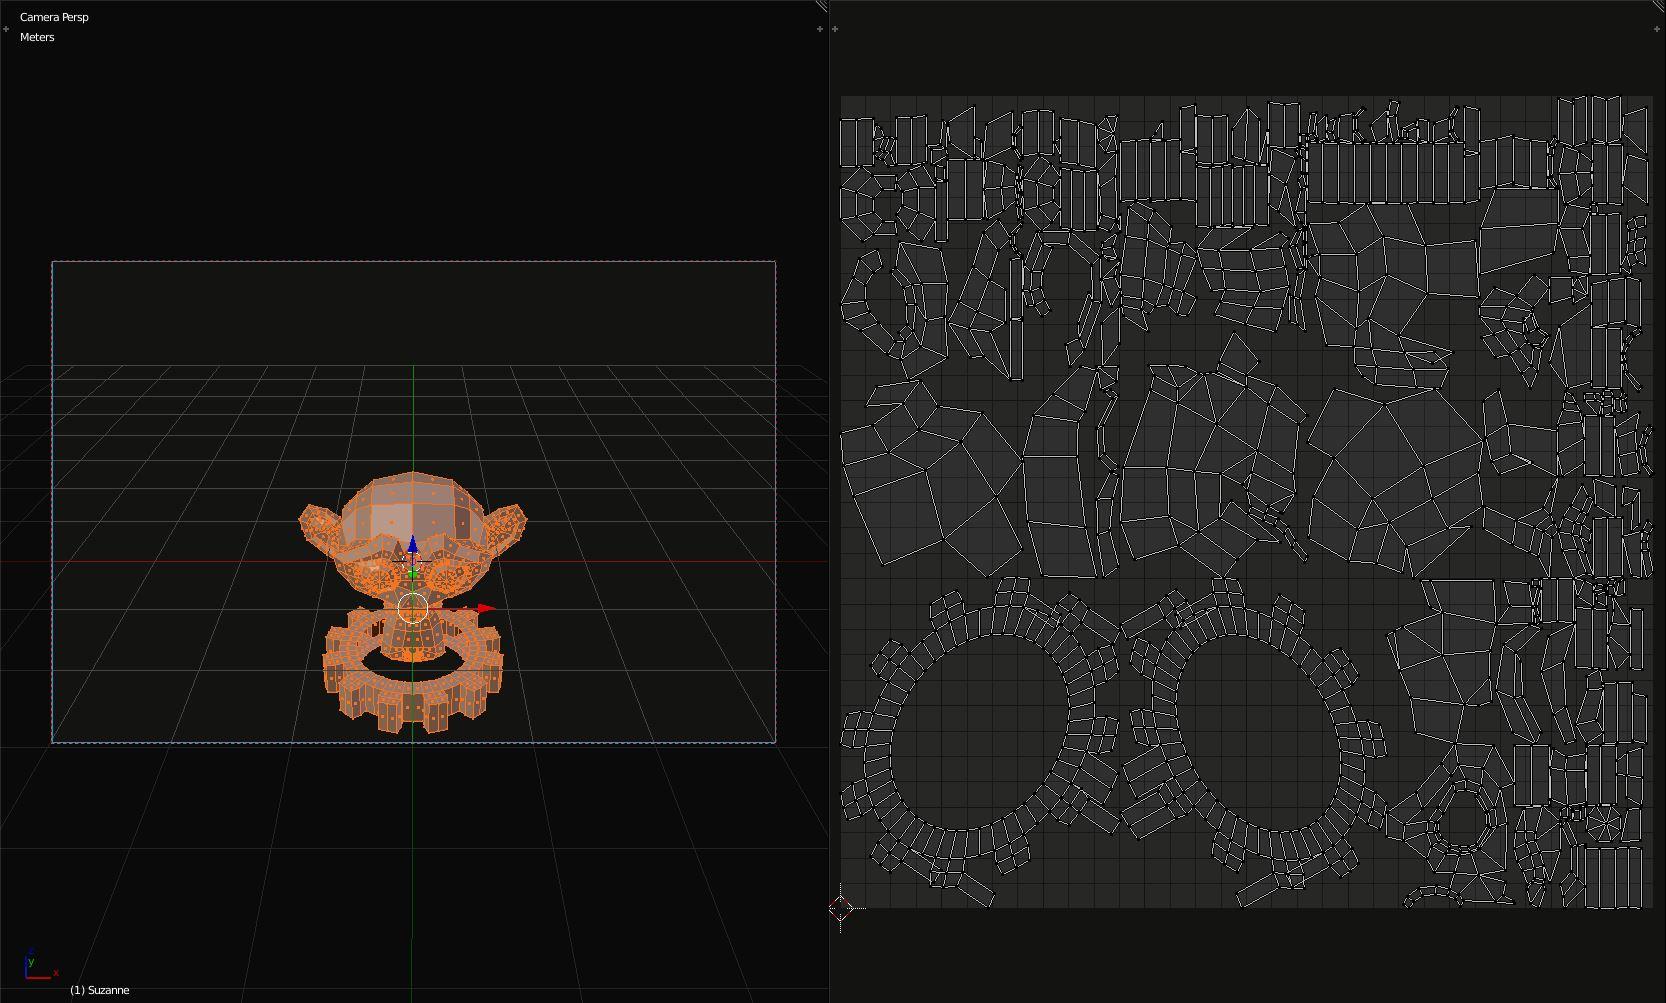Click the "Meters" unit label
The width and height of the screenshot is (1666, 1003).
[x=37, y=37]
